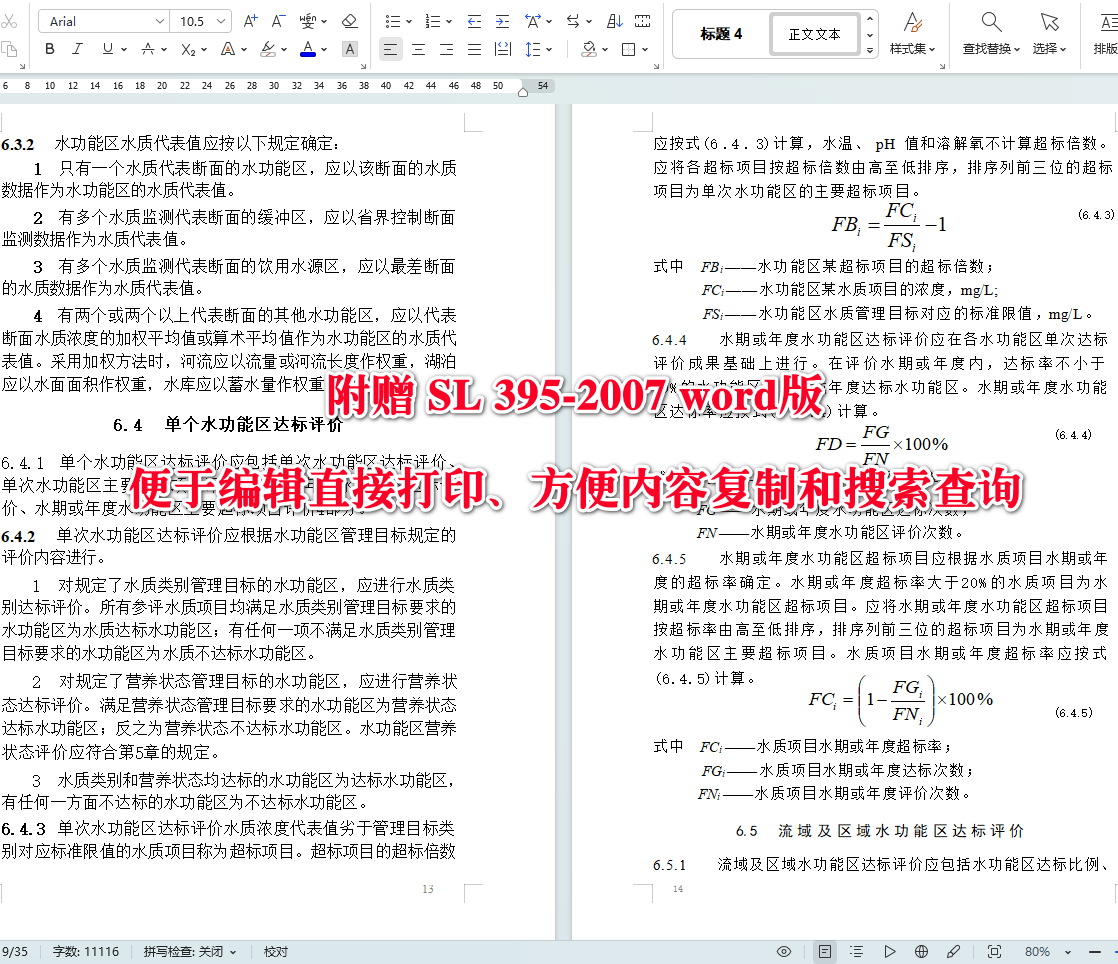
Task: Apply subscript formatting
Action: pos(188,50)
